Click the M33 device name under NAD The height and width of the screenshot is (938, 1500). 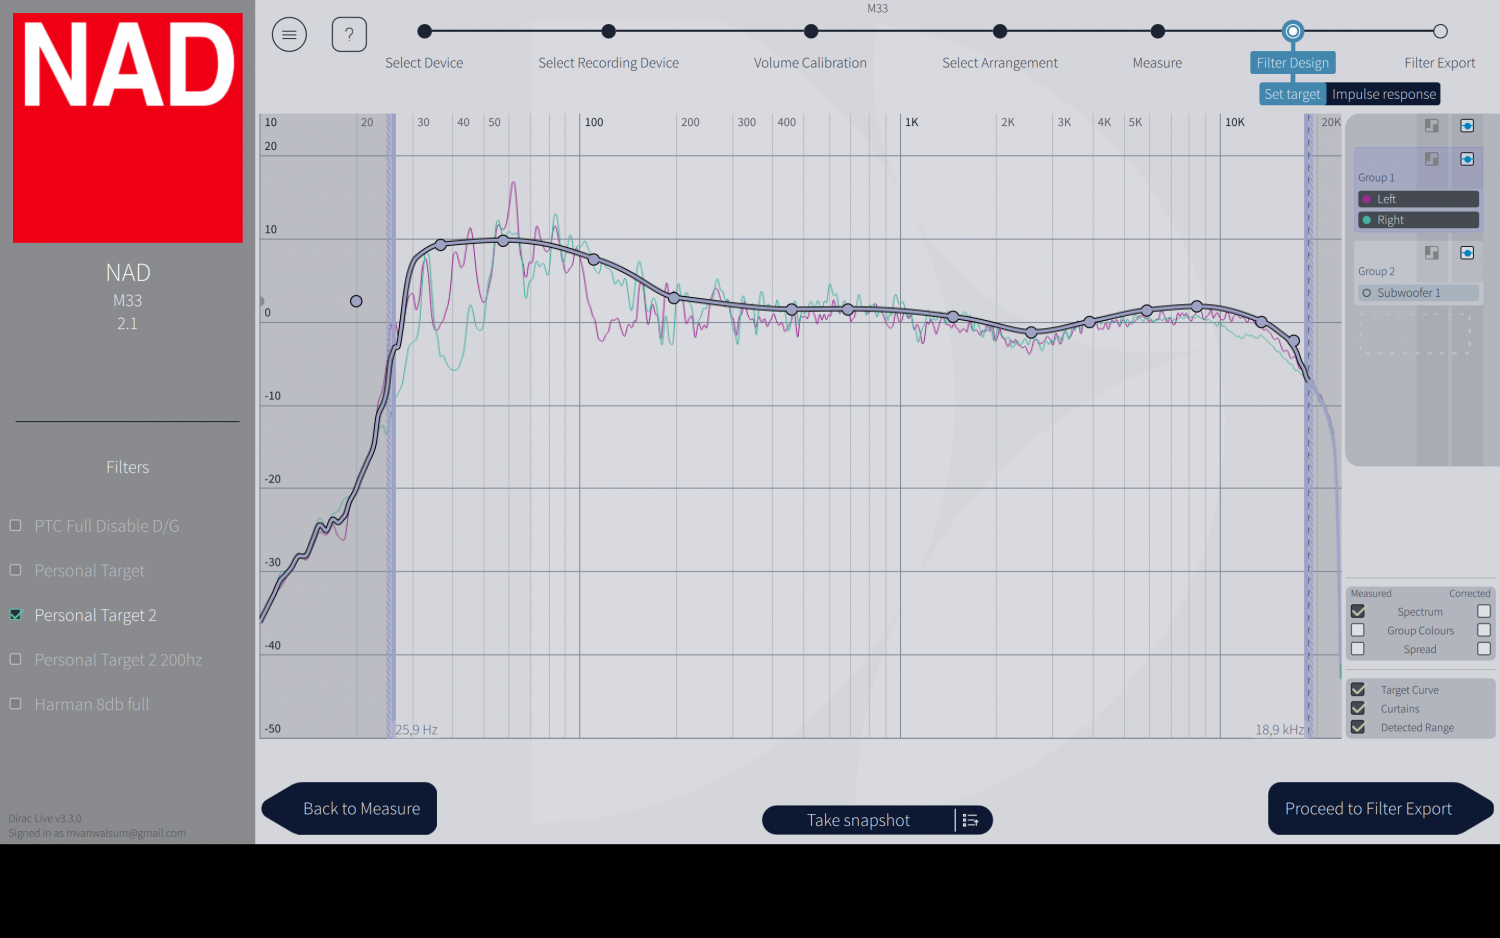click(x=127, y=300)
